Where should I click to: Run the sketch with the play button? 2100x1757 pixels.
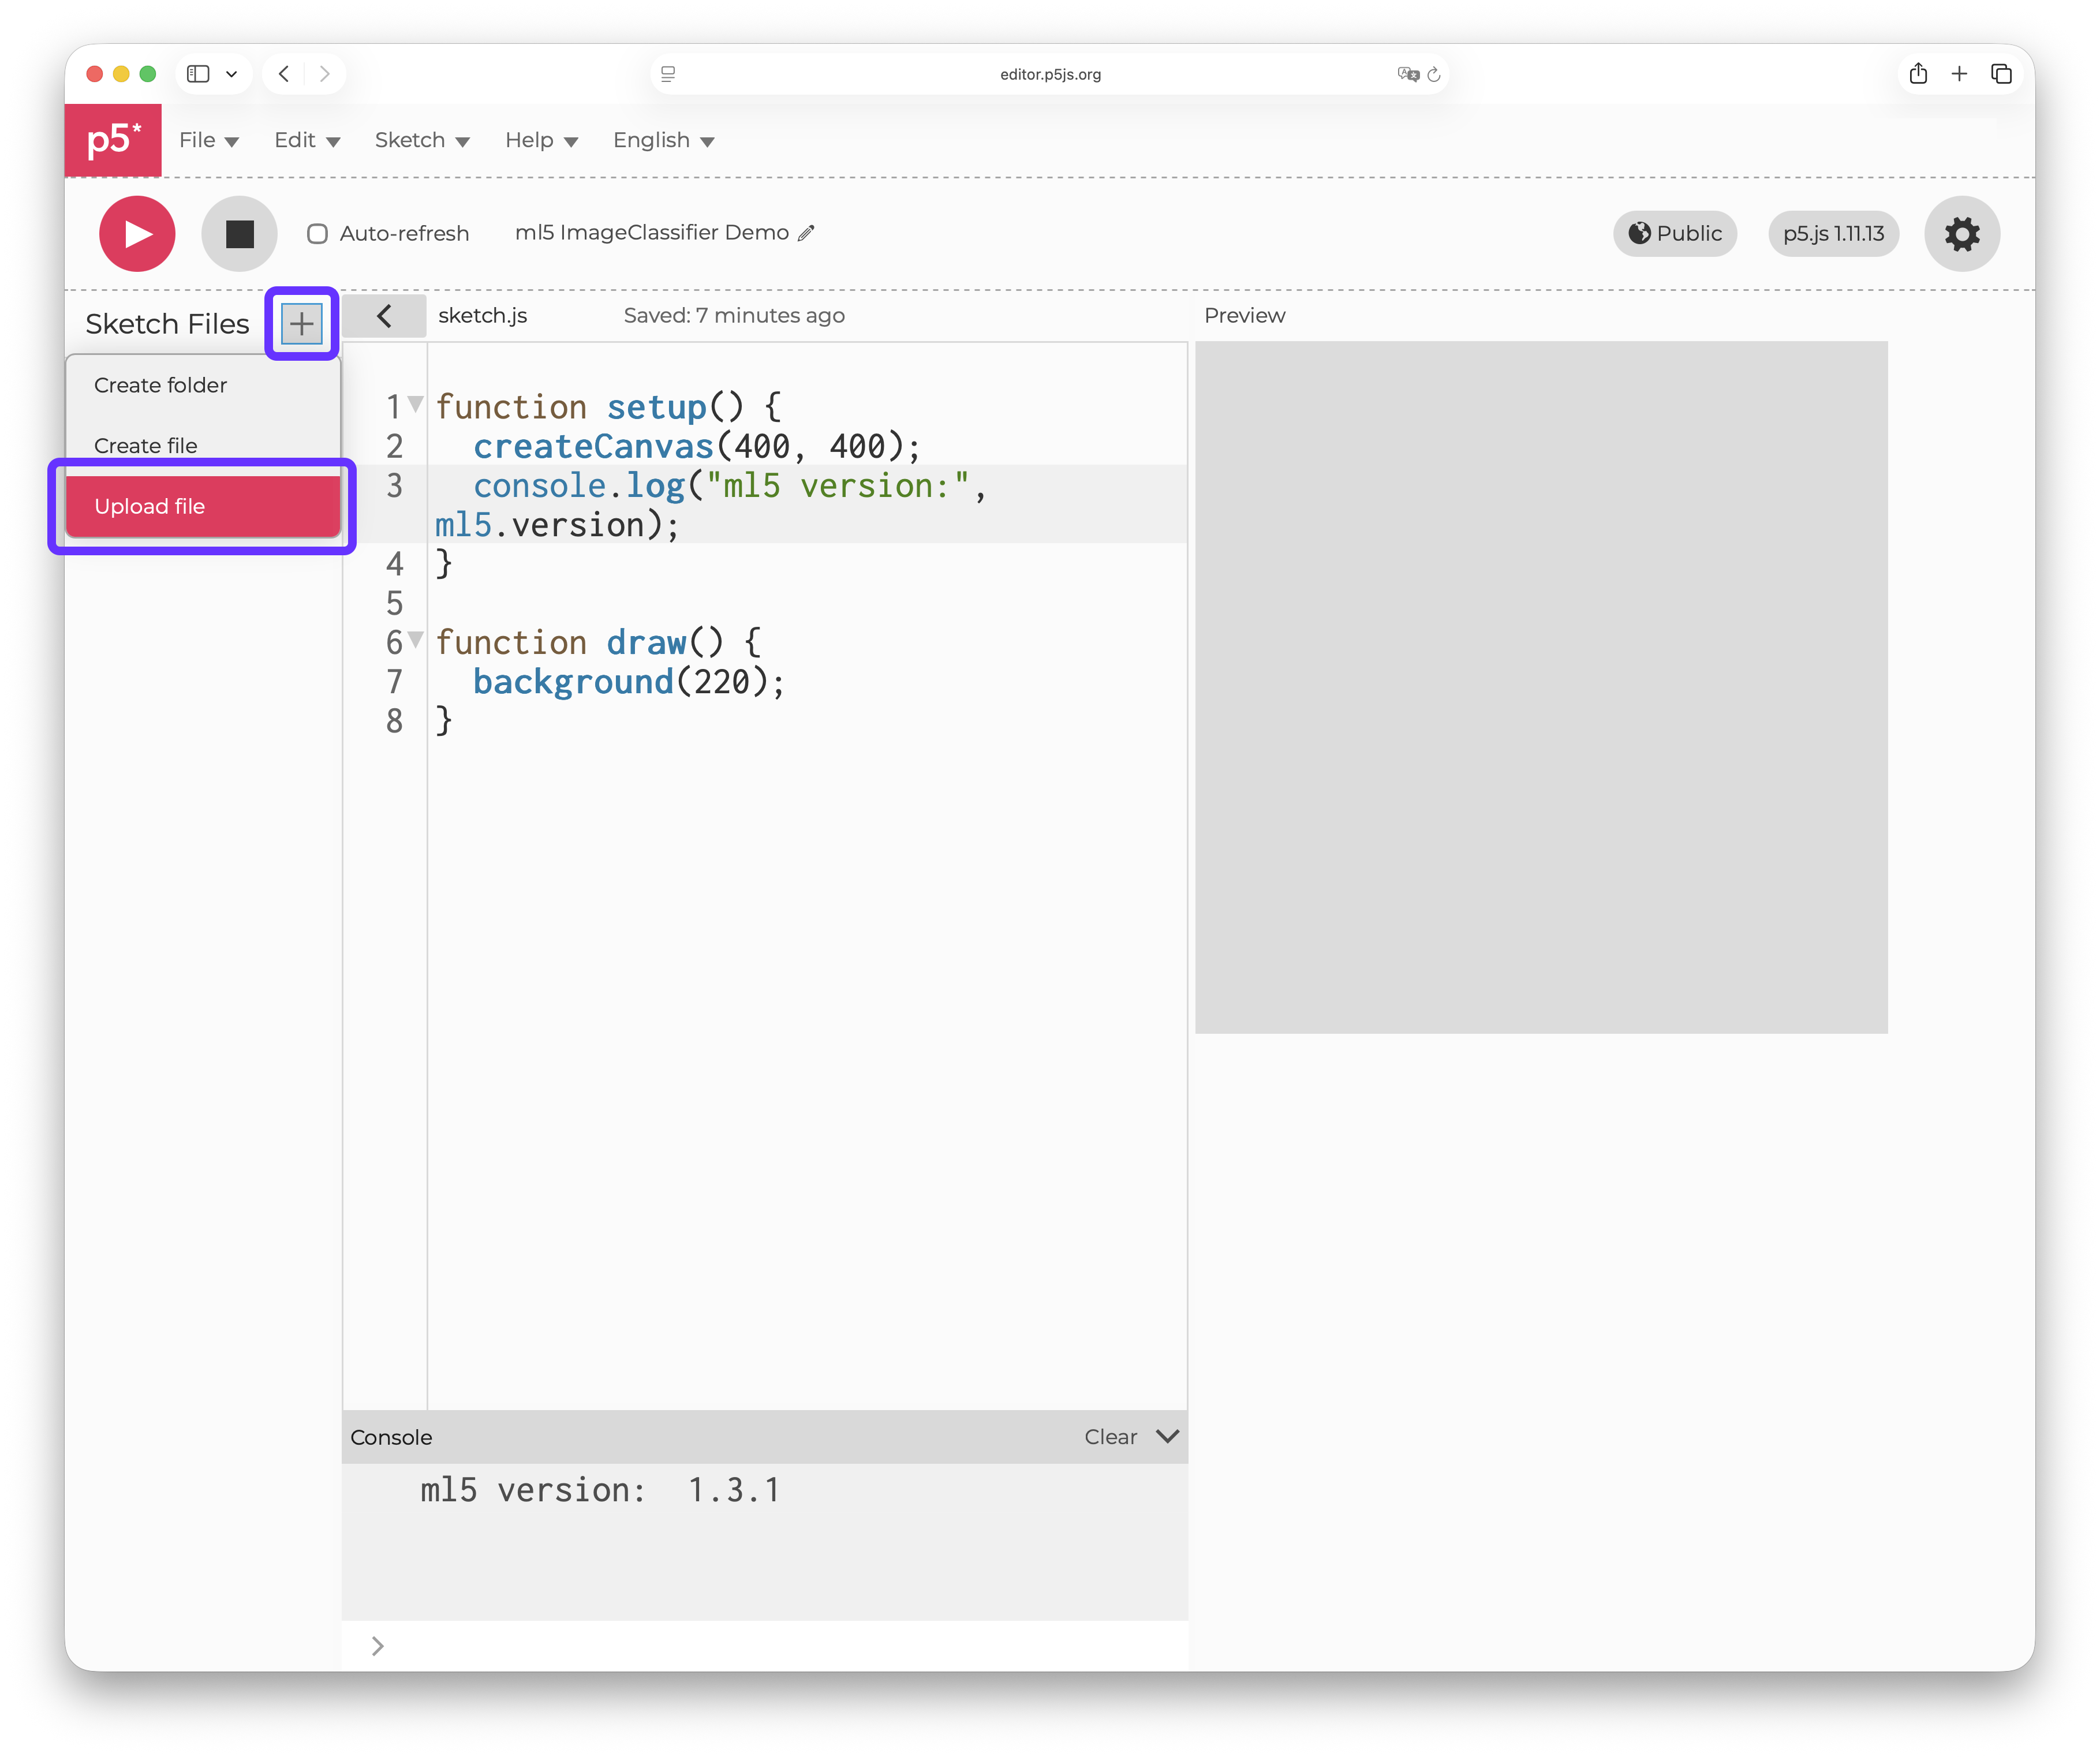click(137, 234)
